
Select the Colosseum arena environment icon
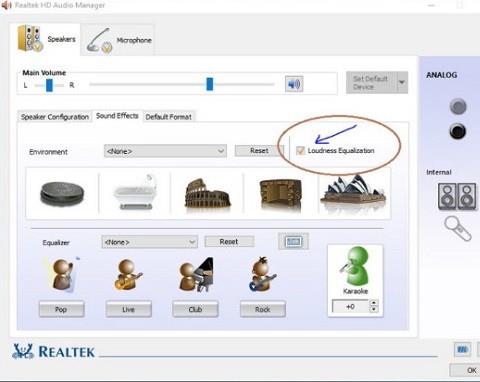point(207,194)
